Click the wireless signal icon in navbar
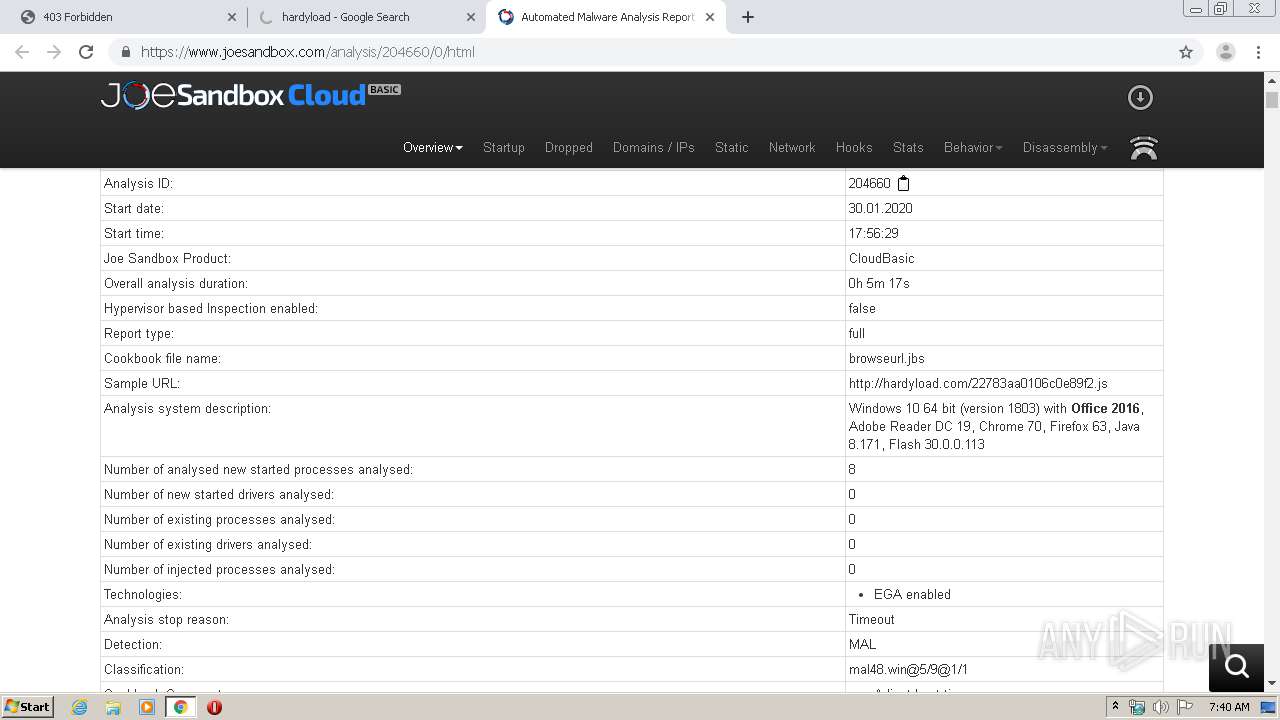This screenshot has height=720, width=1280. point(1143,148)
